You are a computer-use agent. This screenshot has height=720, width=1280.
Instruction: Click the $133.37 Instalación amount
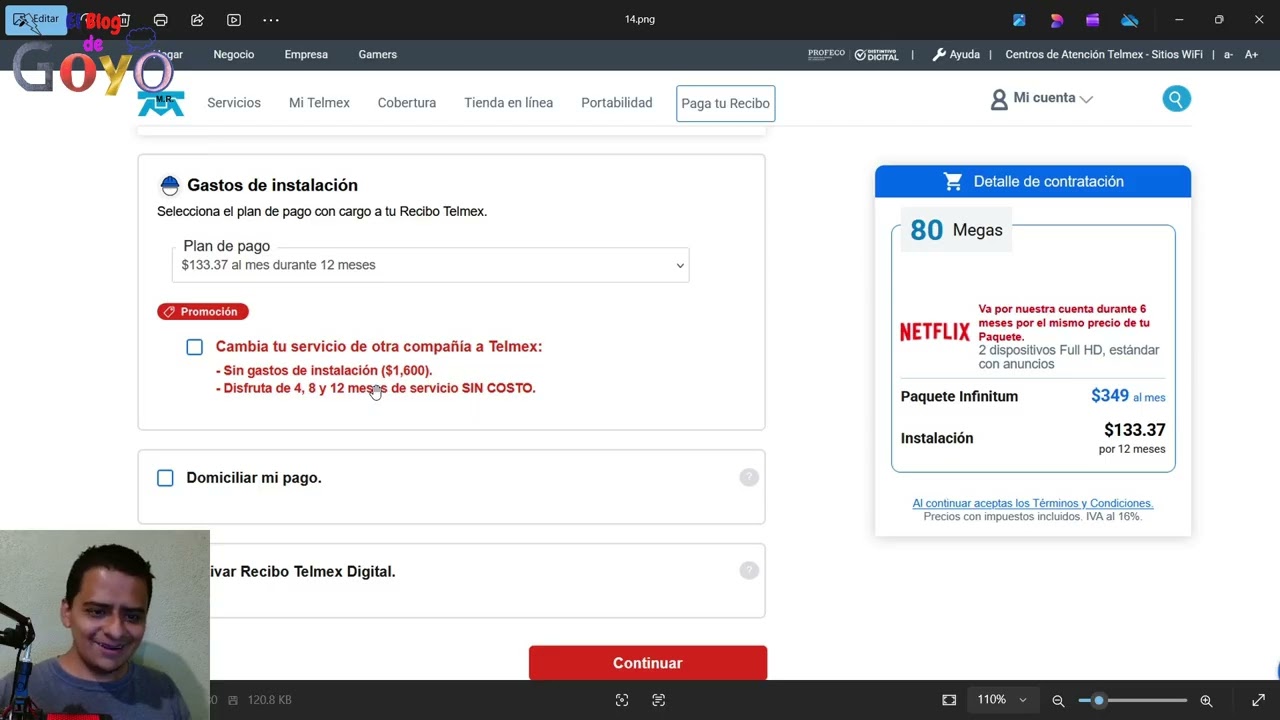[1134, 430]
